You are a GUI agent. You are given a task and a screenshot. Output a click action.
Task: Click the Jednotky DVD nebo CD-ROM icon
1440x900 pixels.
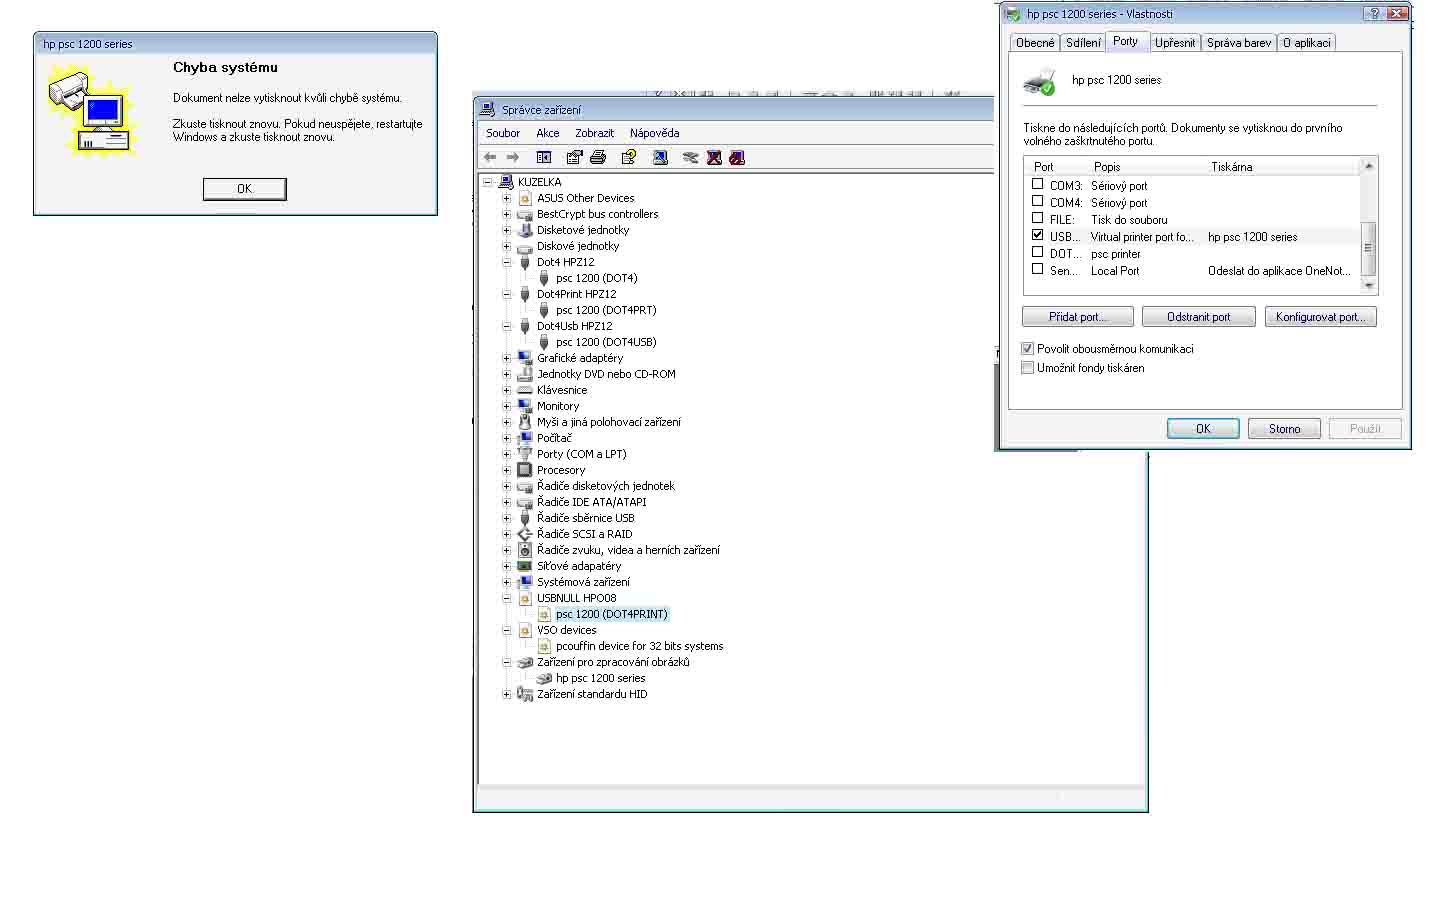525,374
